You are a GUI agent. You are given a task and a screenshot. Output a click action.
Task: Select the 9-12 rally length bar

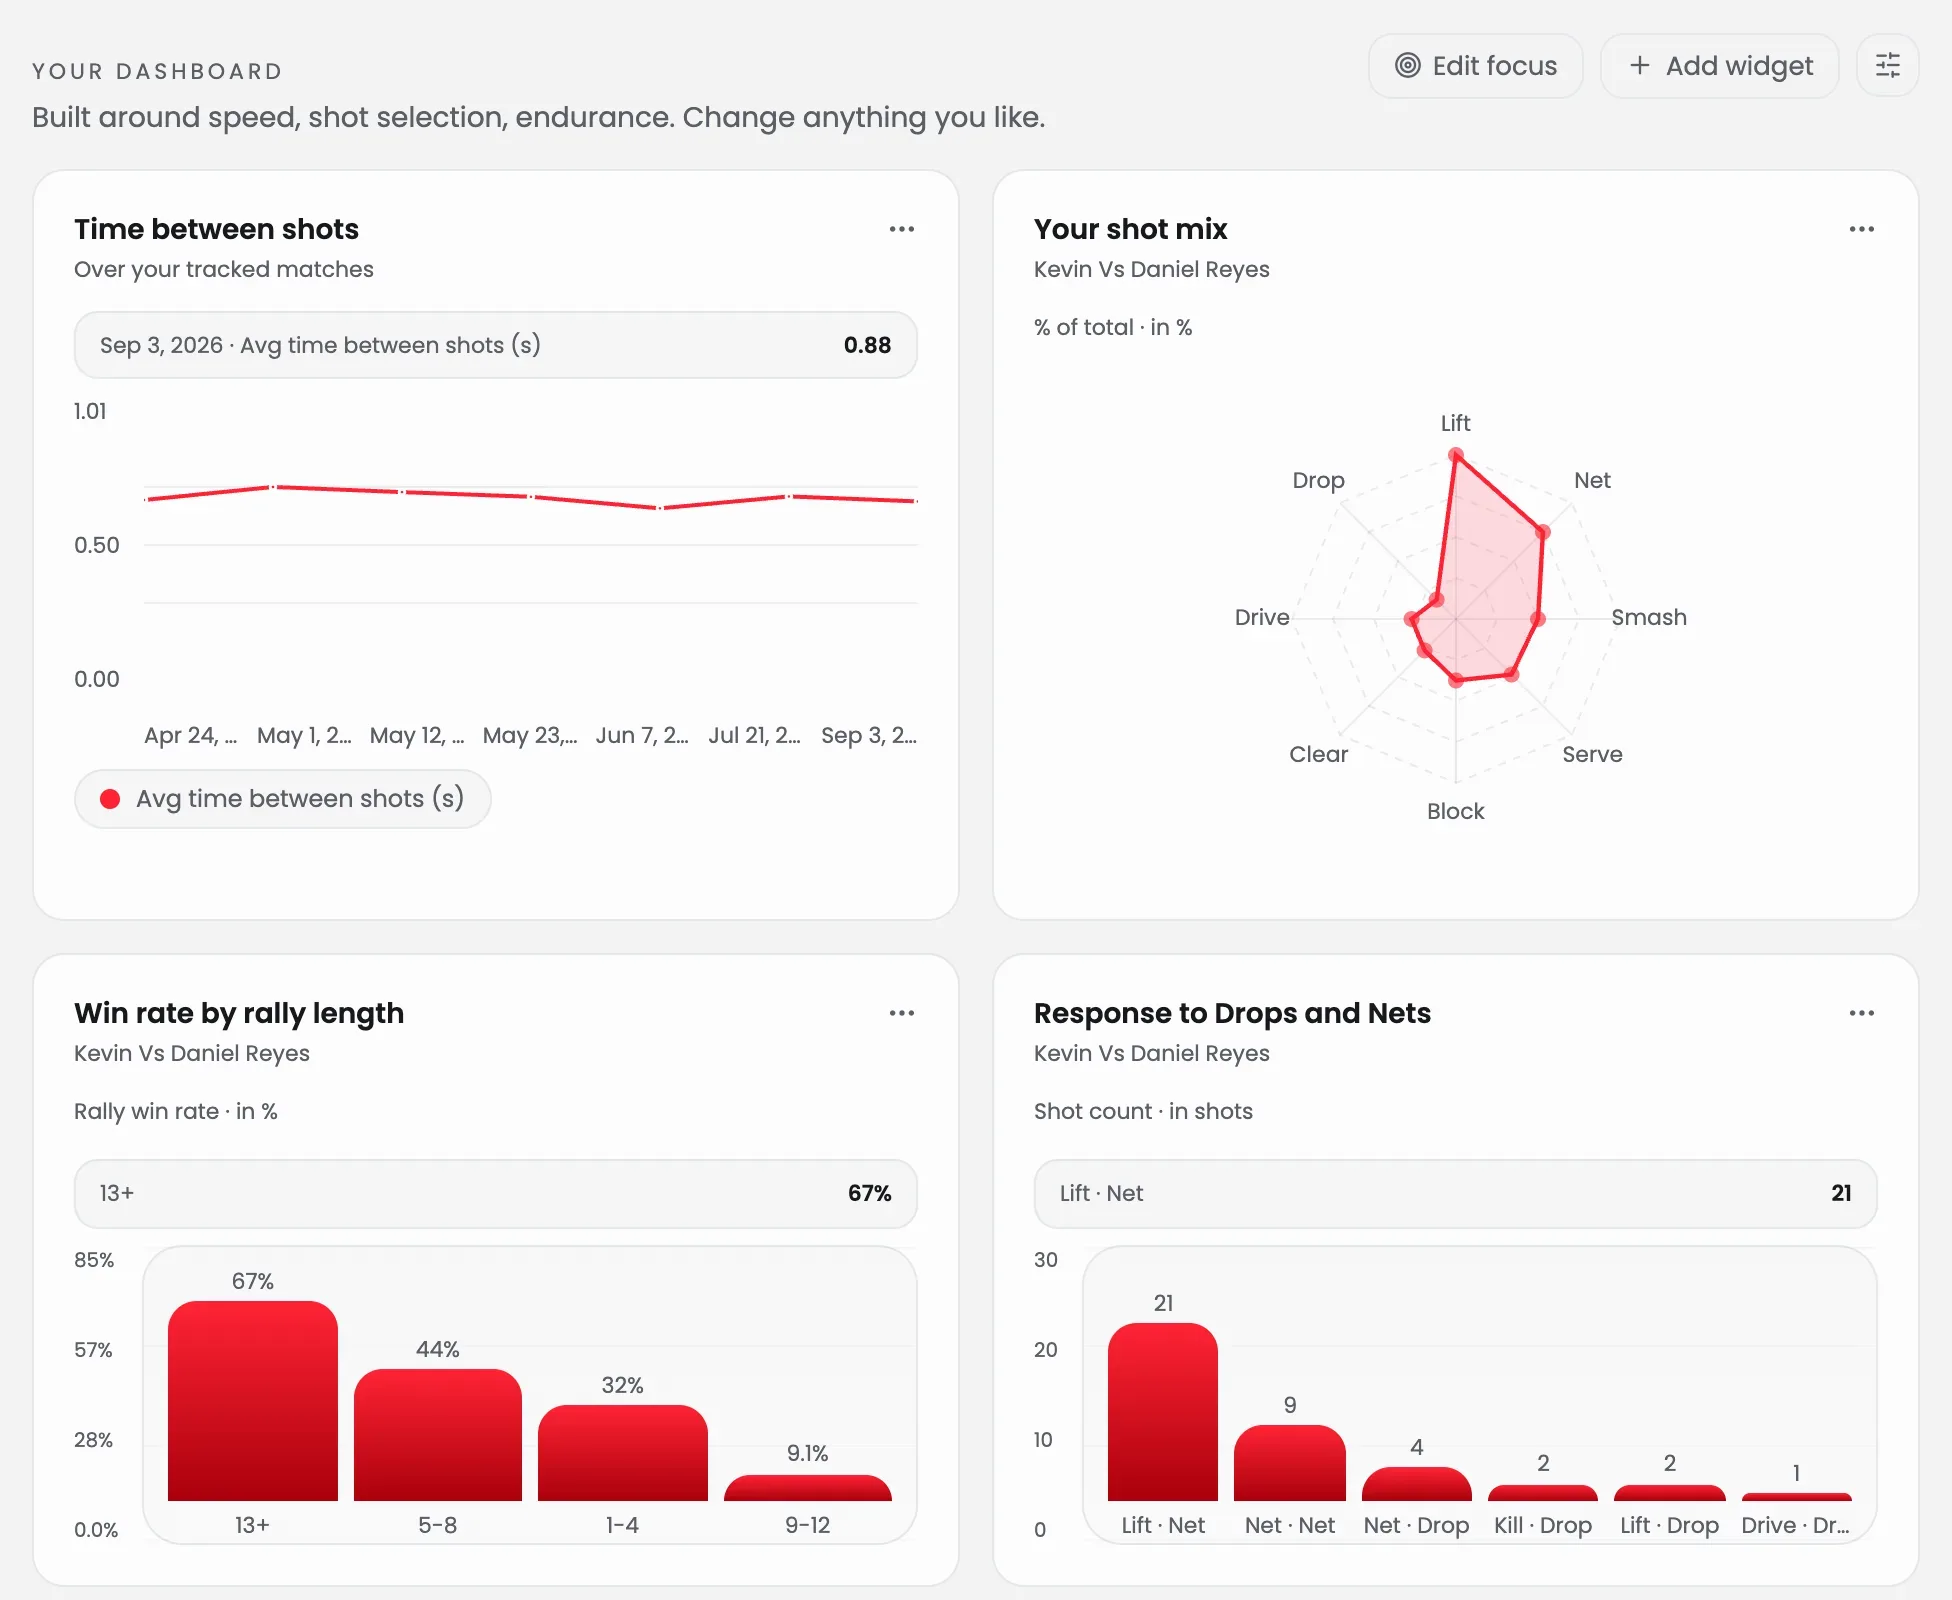pyautogui.click(x=808, y=1488)
